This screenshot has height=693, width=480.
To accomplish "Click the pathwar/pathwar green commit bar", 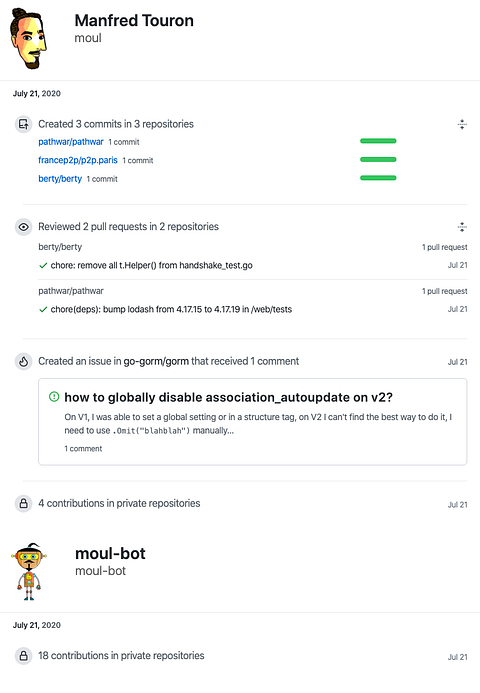I will point(378,141).
